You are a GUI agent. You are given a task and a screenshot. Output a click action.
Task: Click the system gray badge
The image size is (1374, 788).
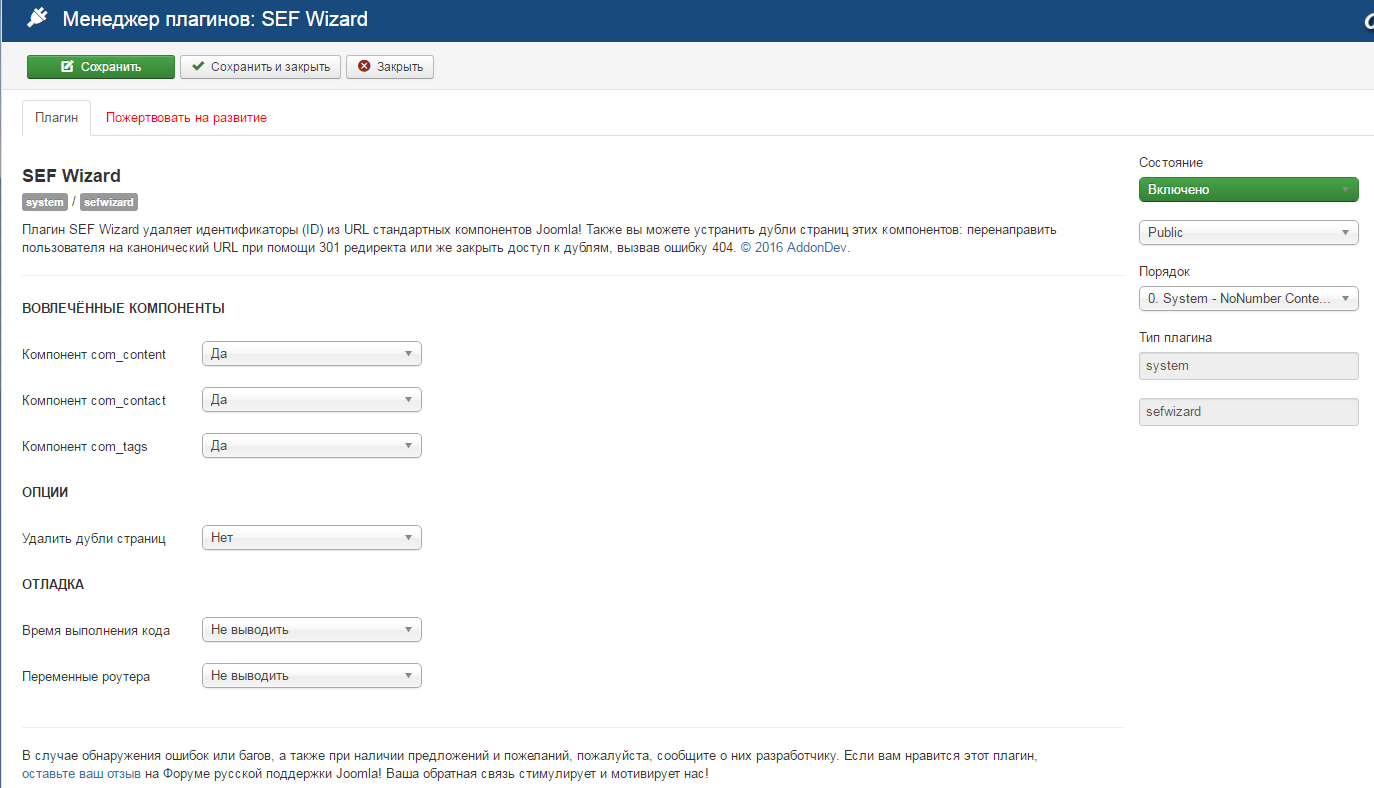pos(45,202)
